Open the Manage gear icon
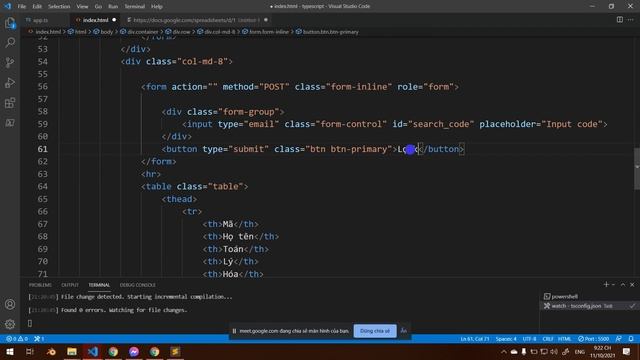 (10, 324)
